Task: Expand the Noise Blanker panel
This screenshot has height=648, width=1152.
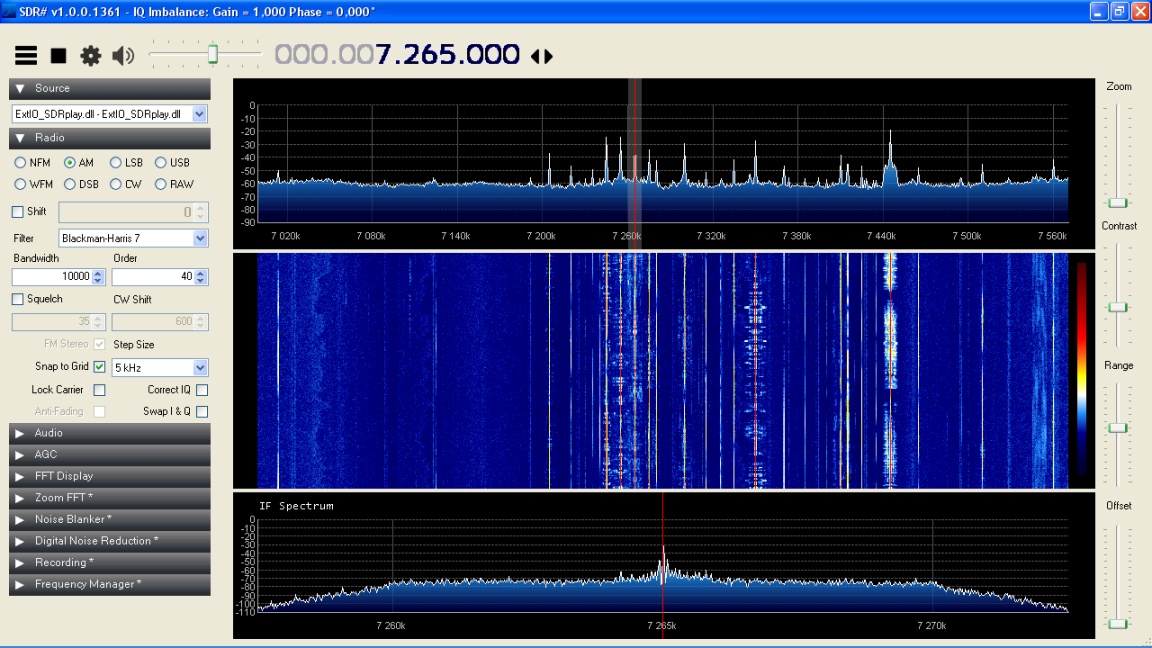Action: [x=109, y=519]
